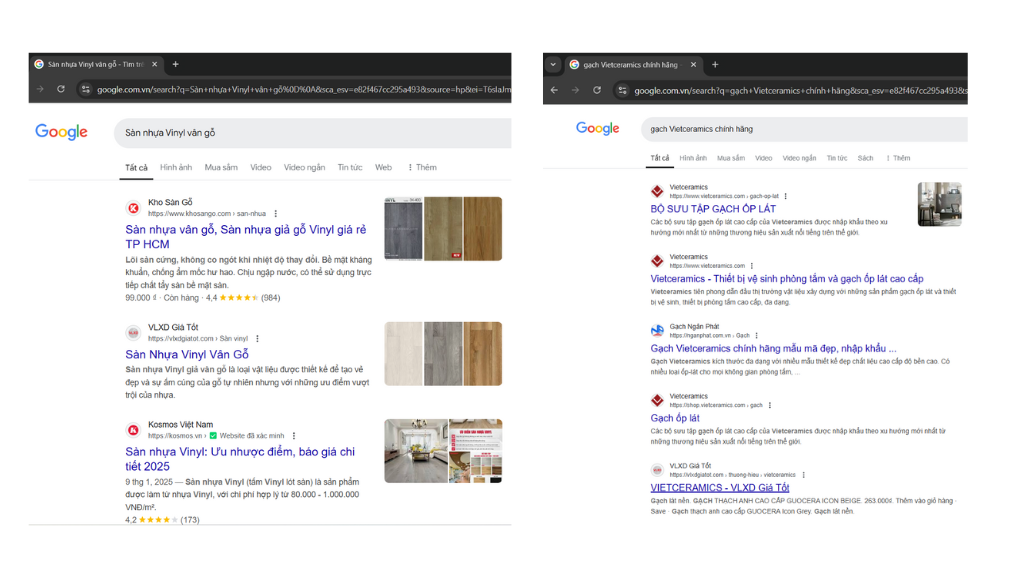Select 'Mua sắm' tab in left window

coord(221,167)
